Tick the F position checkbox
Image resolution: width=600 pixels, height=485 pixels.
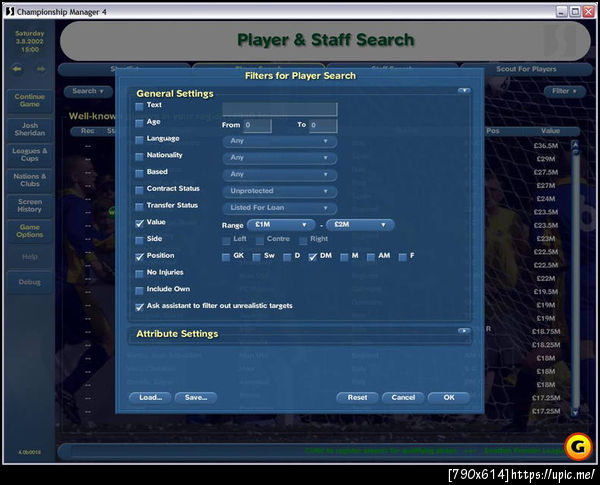(402, 257)
